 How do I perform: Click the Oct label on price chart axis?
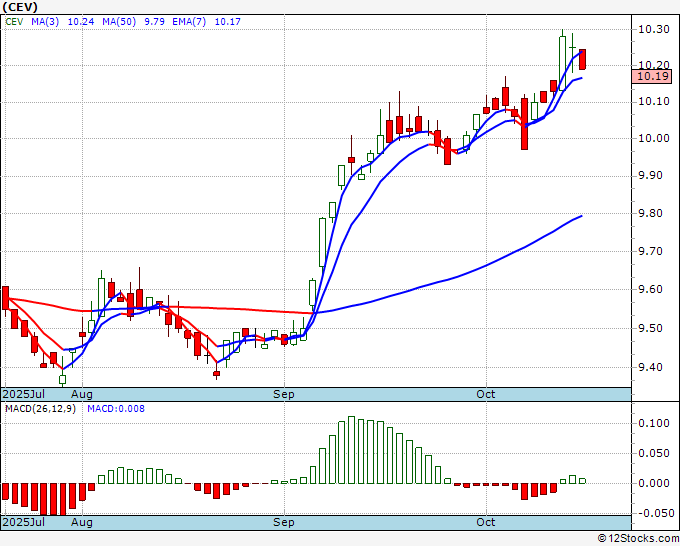(x=486, y=394)
